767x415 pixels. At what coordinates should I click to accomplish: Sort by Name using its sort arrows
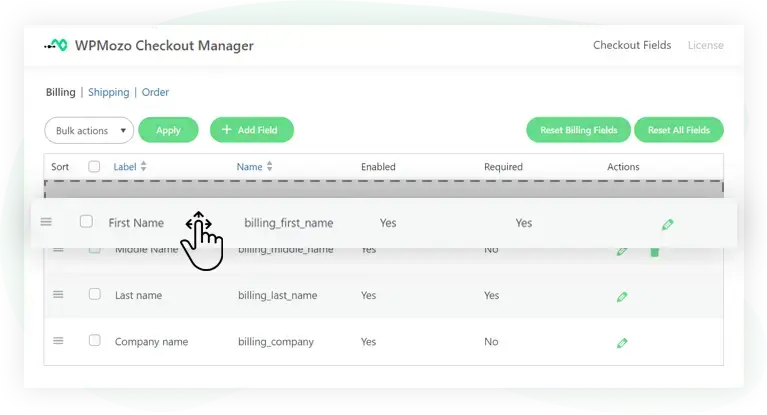tap(270, 166)
